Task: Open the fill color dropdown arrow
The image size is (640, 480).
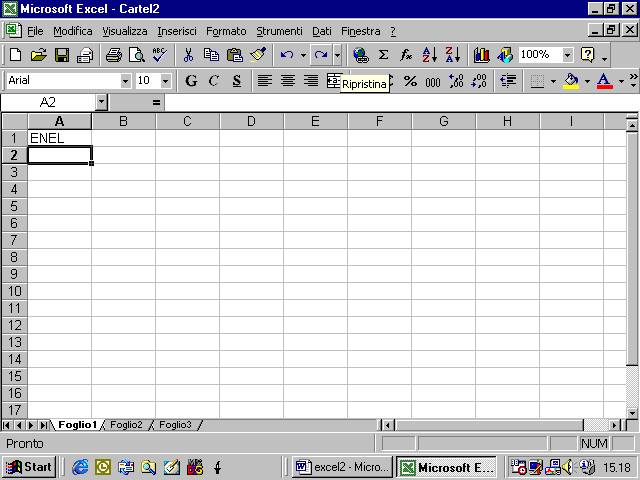Action: click(587, 81)
